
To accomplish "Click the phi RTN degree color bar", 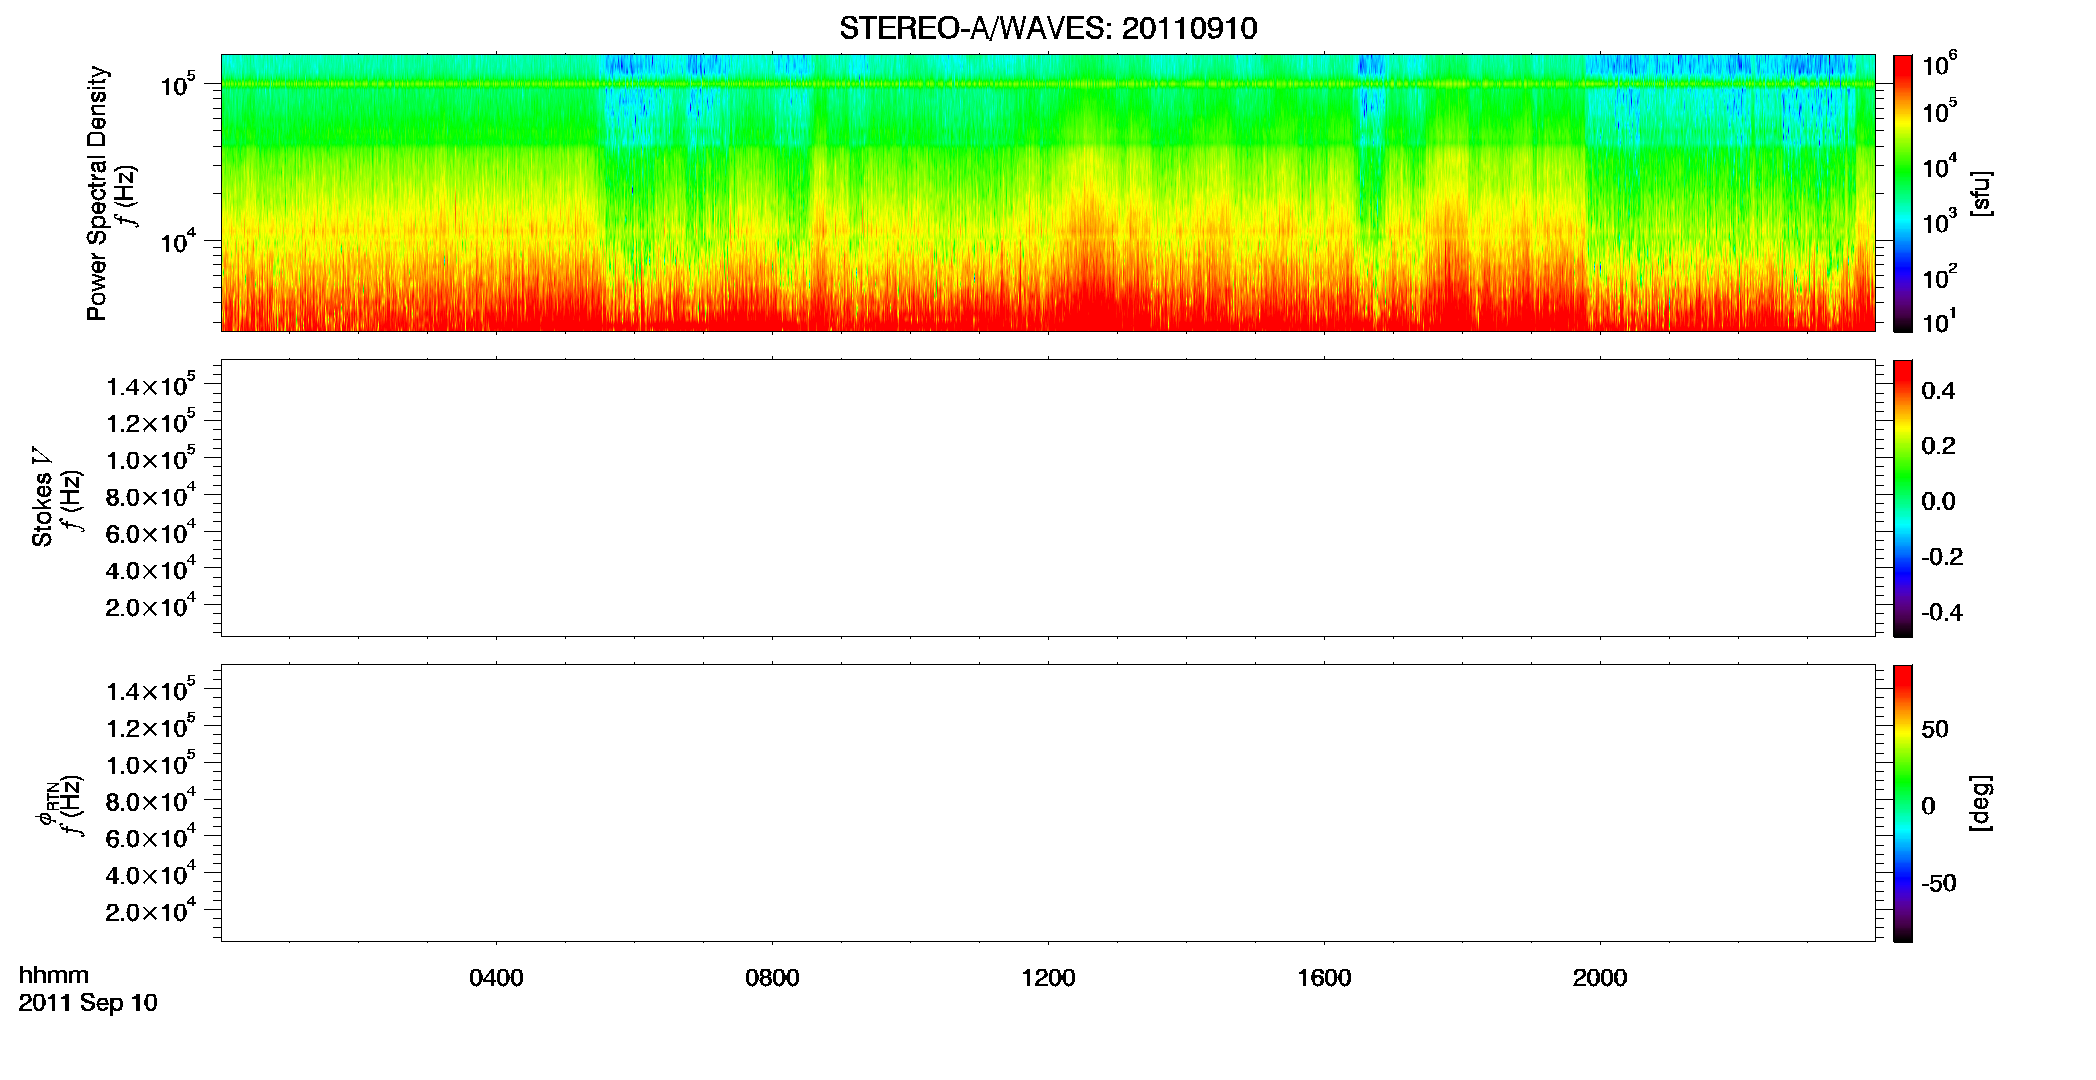I will [1902, 803].
